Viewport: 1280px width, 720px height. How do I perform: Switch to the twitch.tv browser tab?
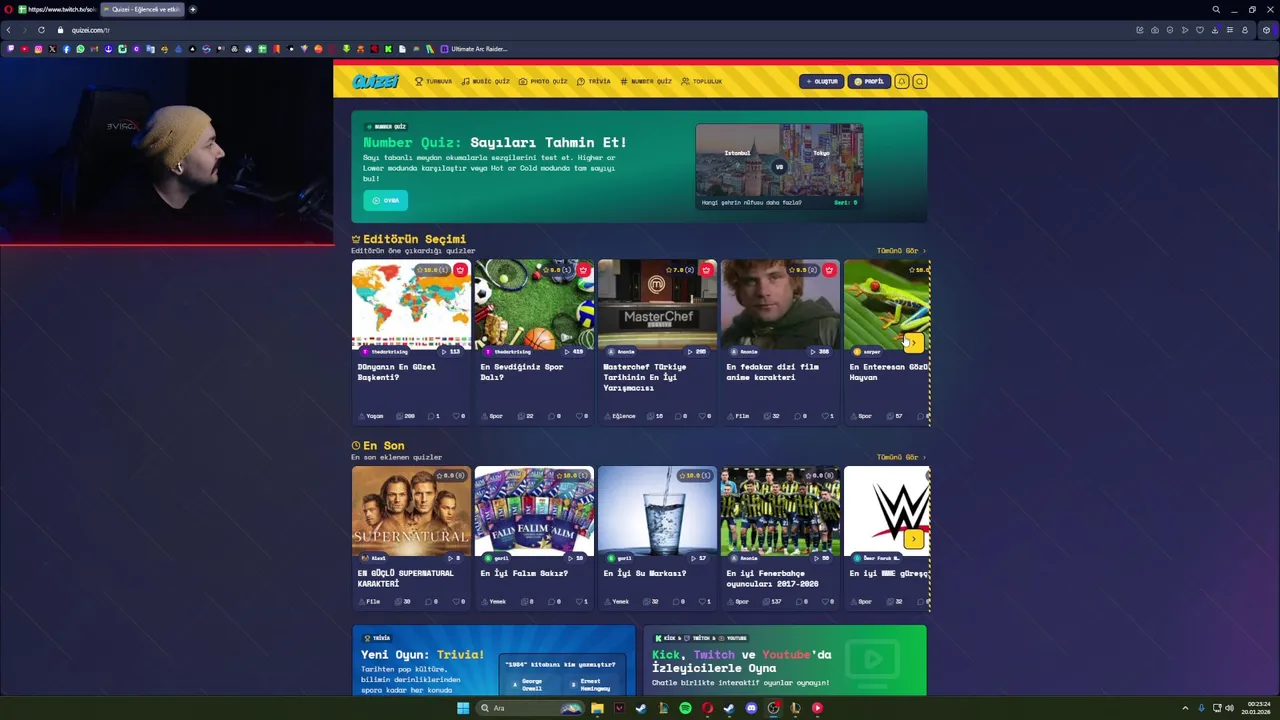[x=57, y=9]
